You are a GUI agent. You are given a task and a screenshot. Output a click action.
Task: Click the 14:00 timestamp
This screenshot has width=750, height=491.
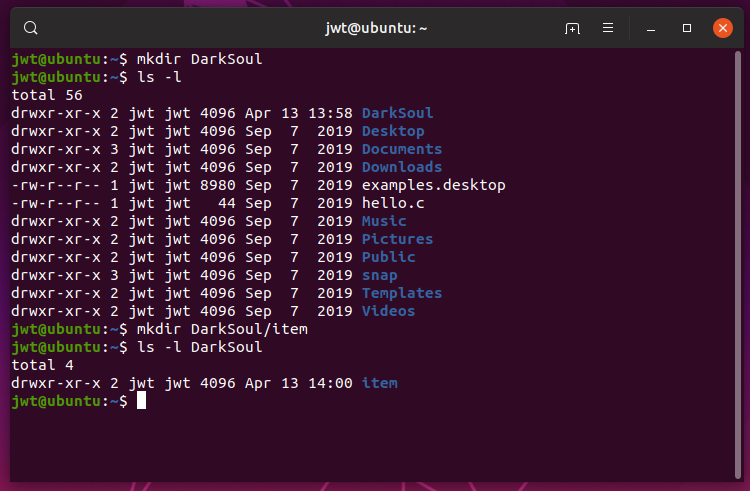[330, 383]
